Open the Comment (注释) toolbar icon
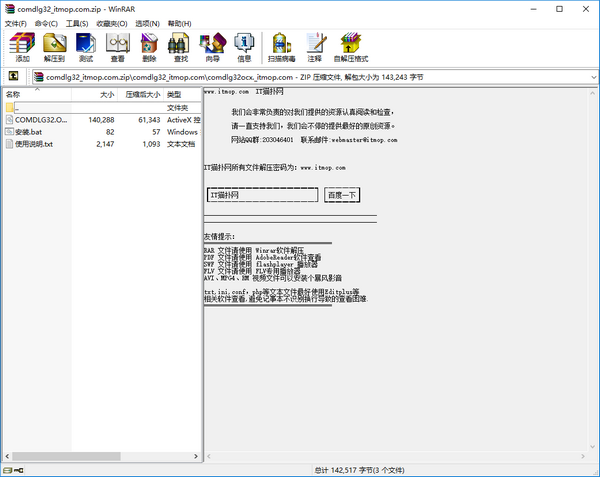This screenshot has width=600, height=477. [315, 47]
